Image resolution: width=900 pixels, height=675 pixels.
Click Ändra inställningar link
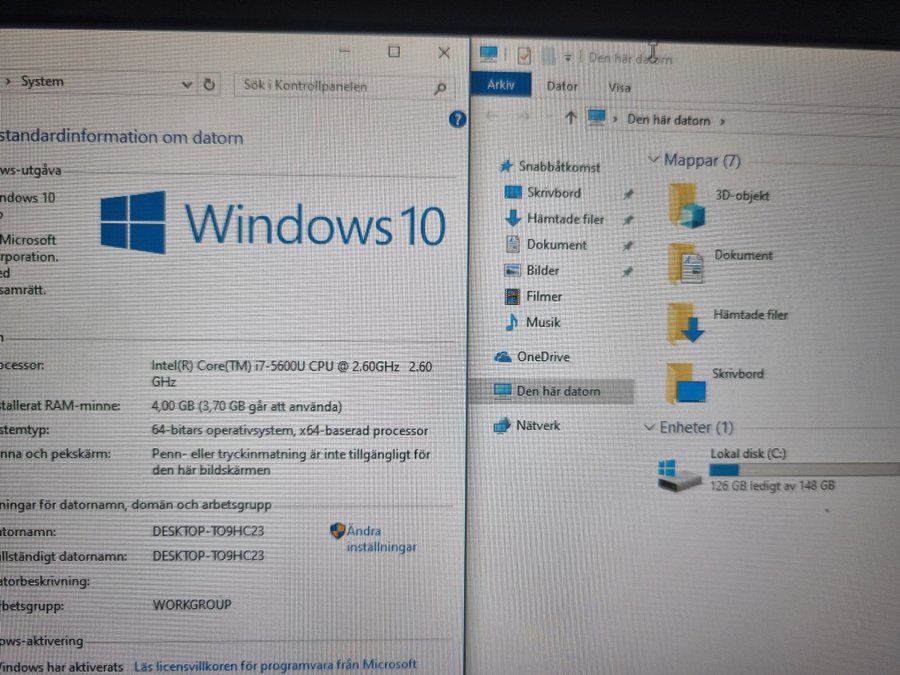[x=380, y=539]
